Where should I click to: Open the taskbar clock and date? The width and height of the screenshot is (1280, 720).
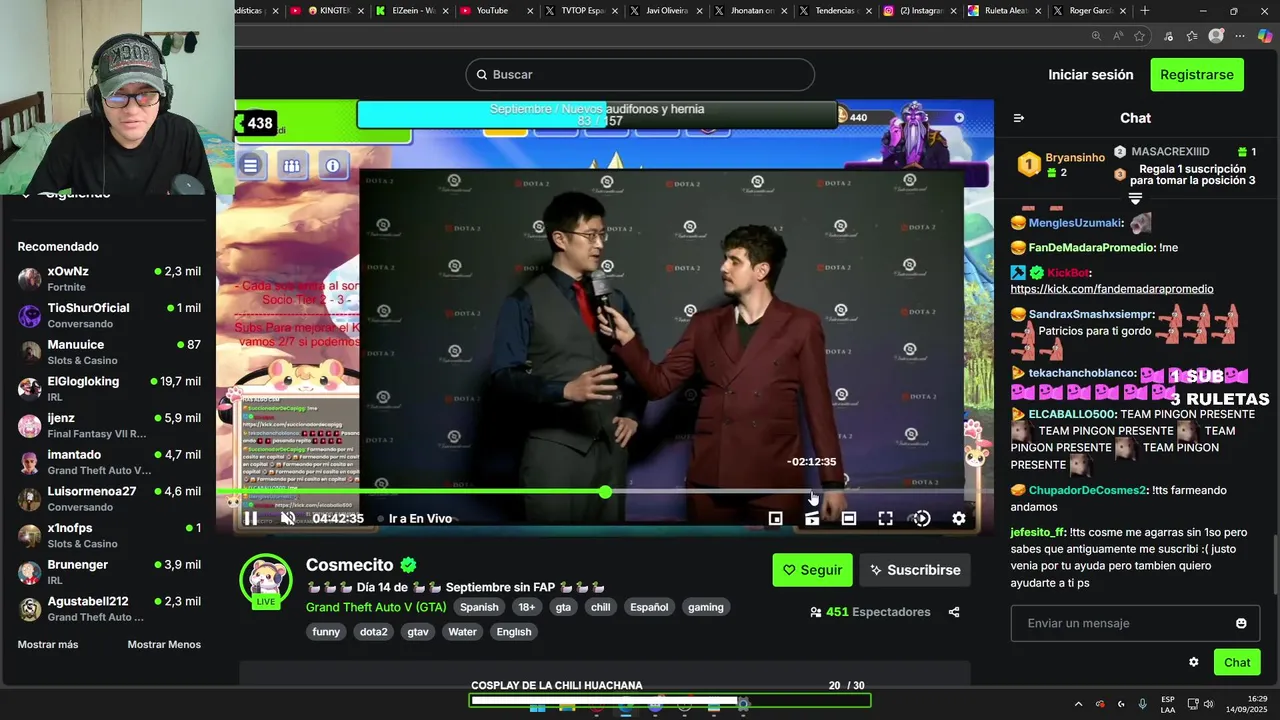pyautogui.click(x=1247, y=704)
